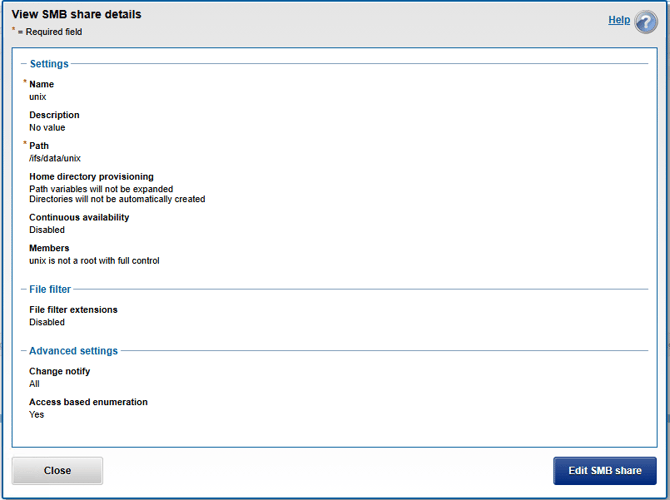Click the blue question mark help icon
The image size is (670, 500).
(646, 22)
